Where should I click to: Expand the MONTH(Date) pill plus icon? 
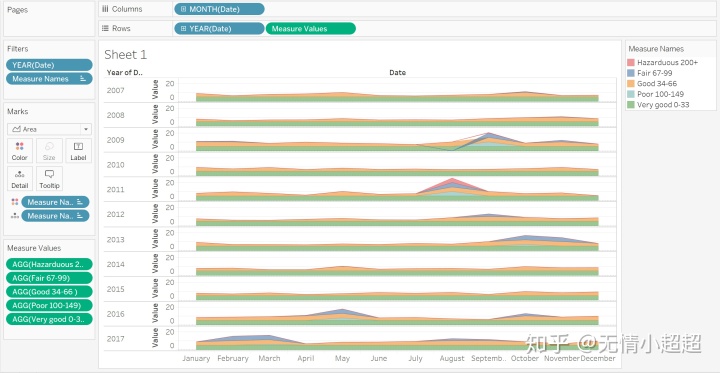183,9
